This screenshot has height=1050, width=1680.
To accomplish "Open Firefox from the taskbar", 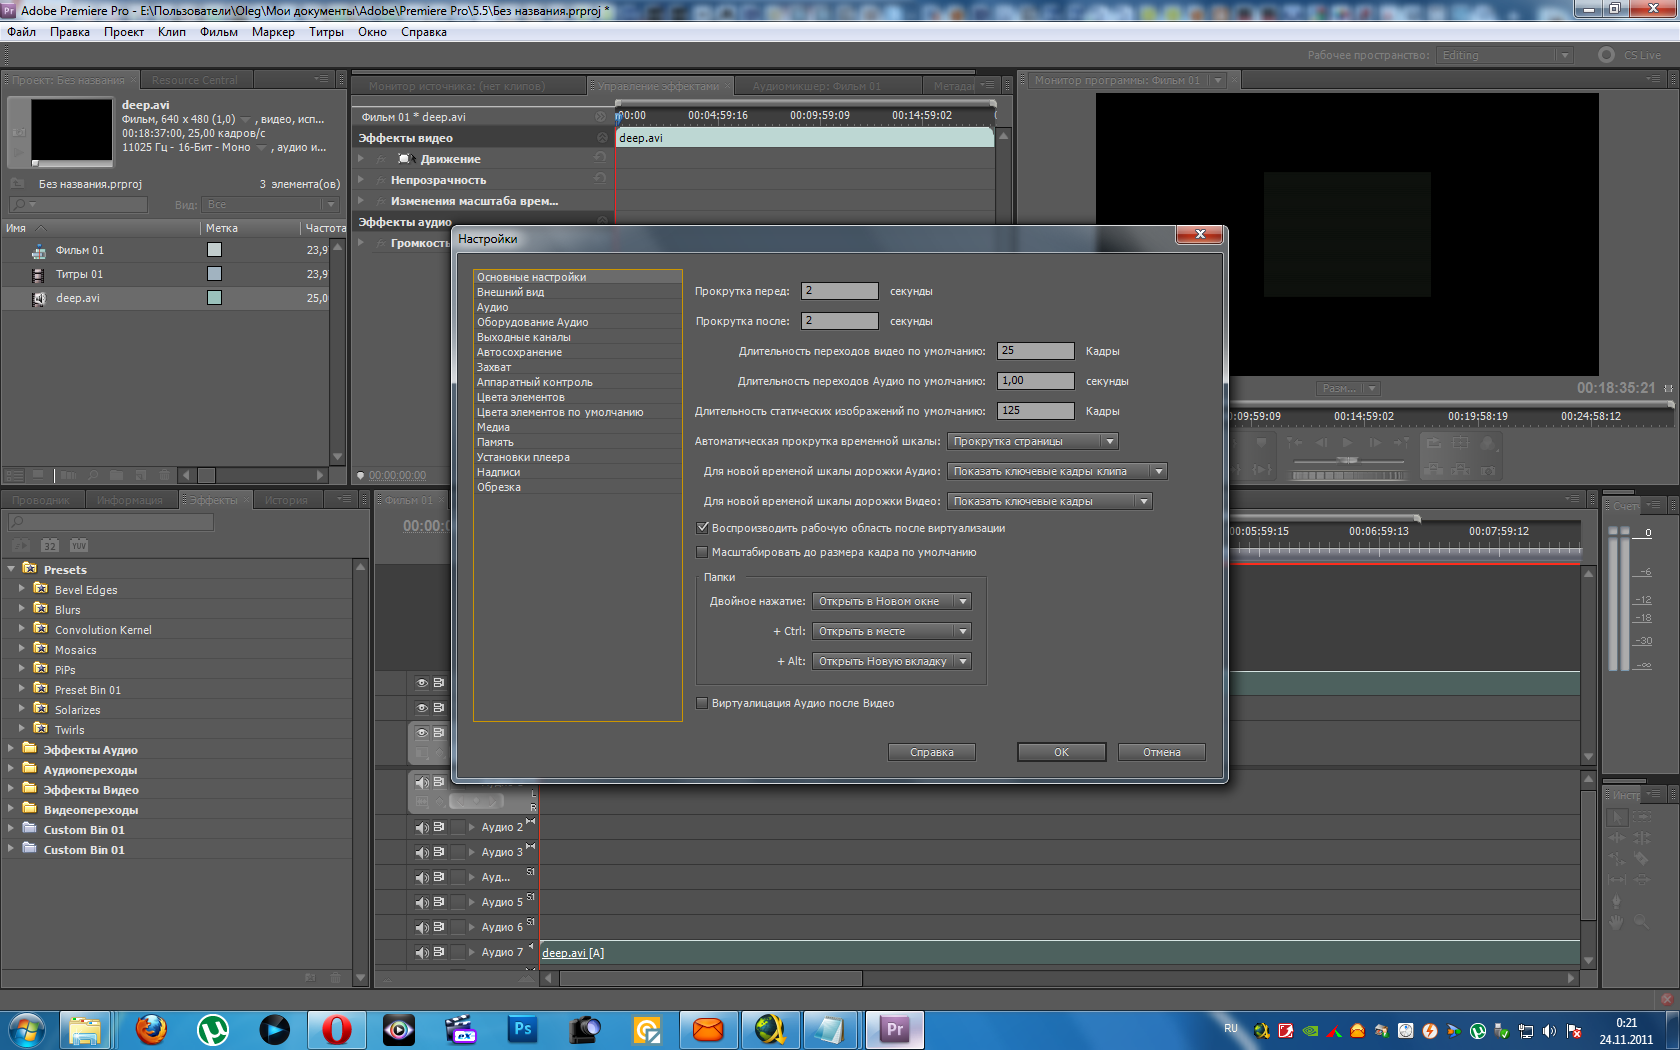I will pos(151,1029).
